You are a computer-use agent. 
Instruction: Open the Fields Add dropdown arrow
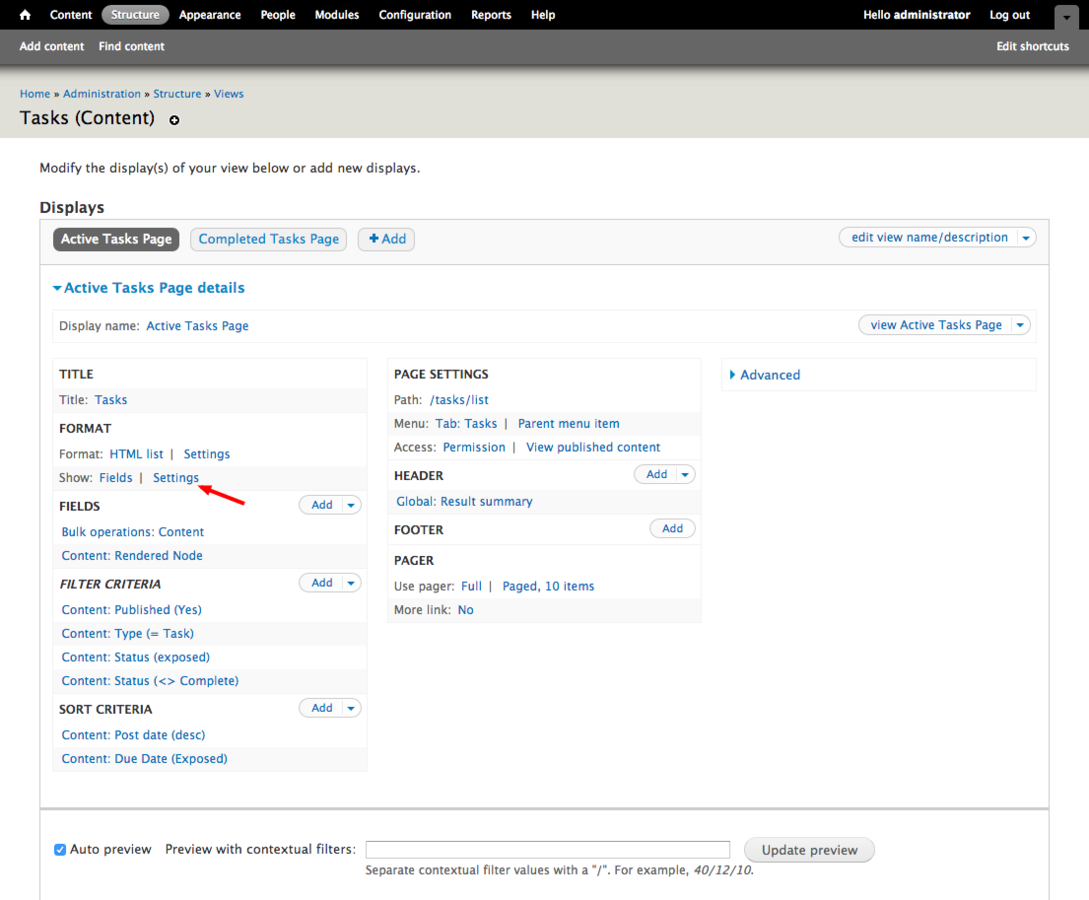(351, 505)
